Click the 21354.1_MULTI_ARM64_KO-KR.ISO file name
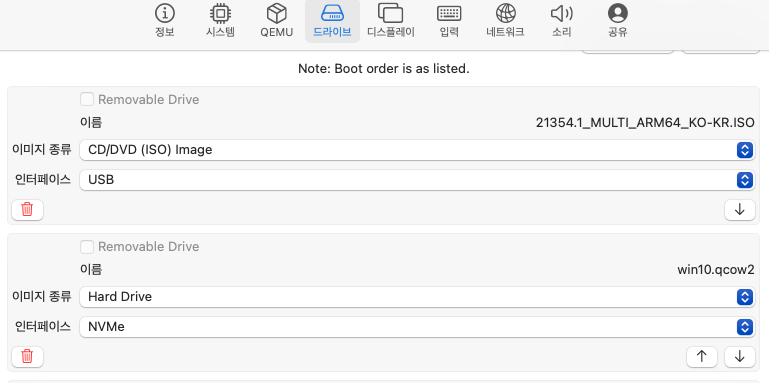Viewport: 769px width, 383px height. [x=645, y=123]
